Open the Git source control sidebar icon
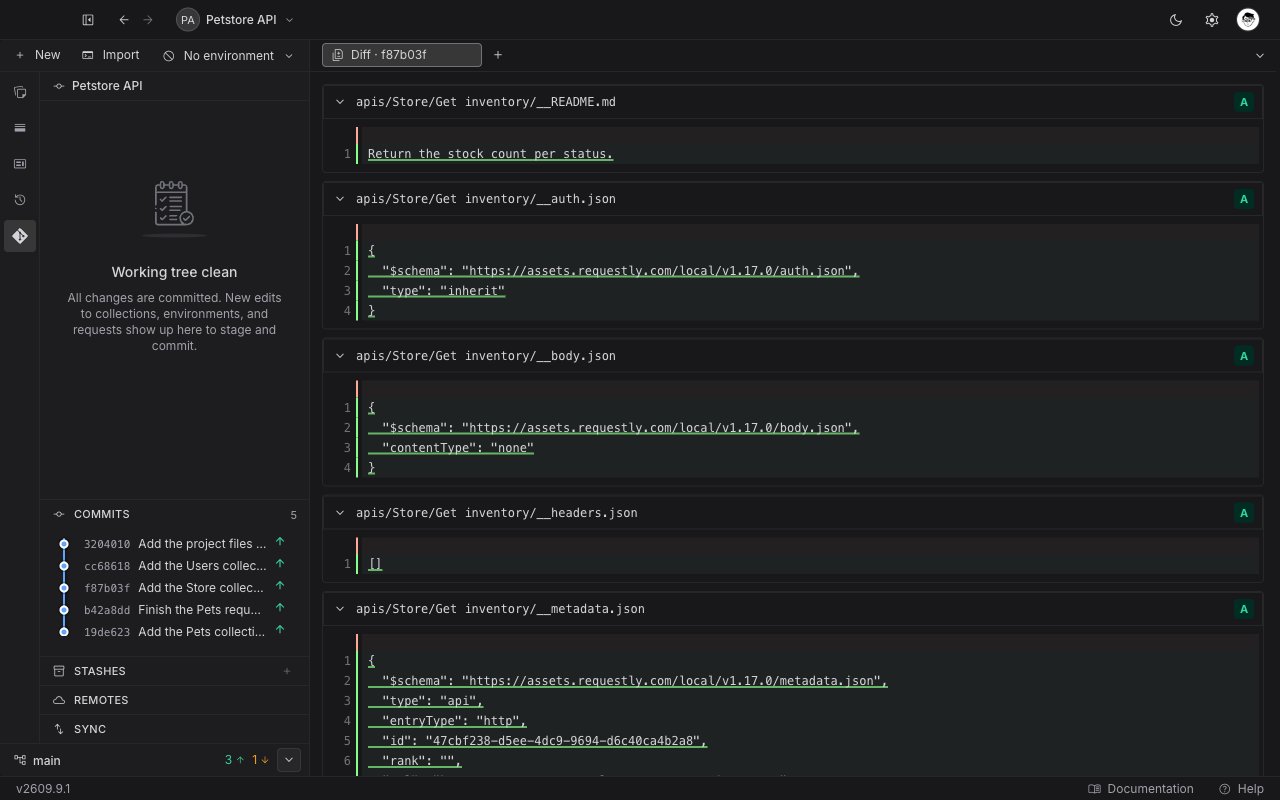1280x800 pixels. point(20,236)
